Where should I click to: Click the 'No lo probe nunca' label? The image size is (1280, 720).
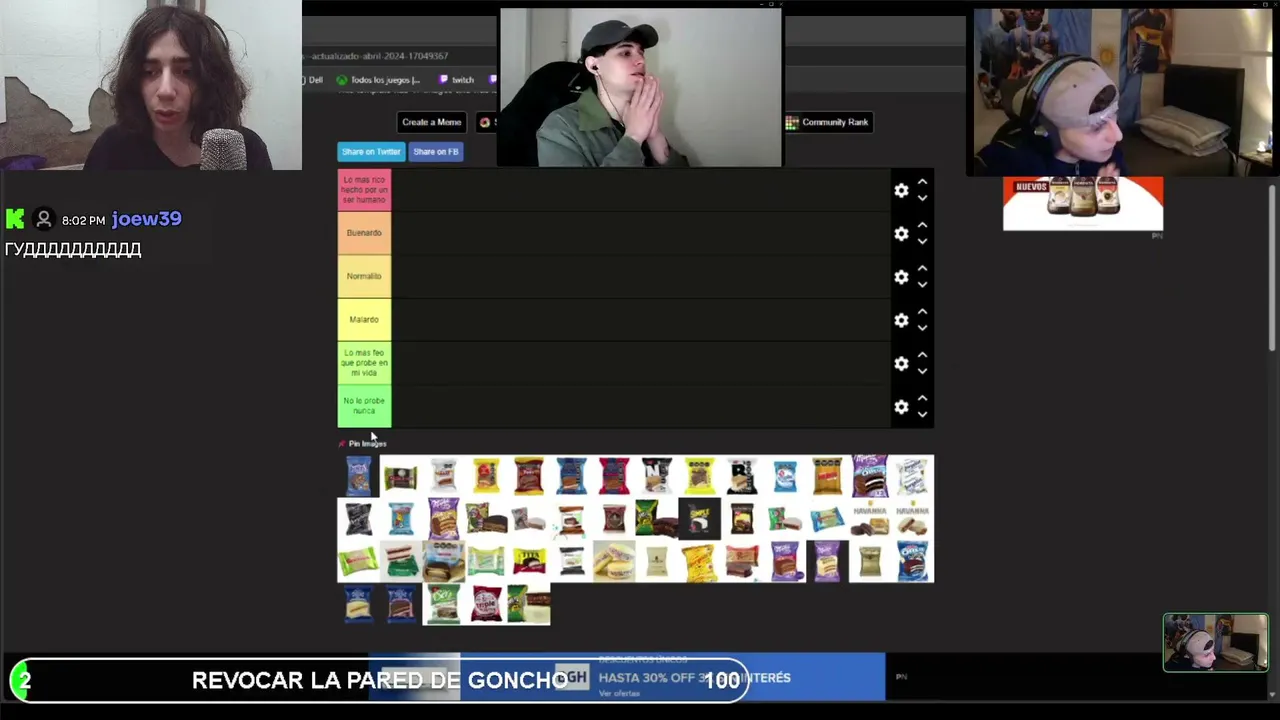click(364, 407)
